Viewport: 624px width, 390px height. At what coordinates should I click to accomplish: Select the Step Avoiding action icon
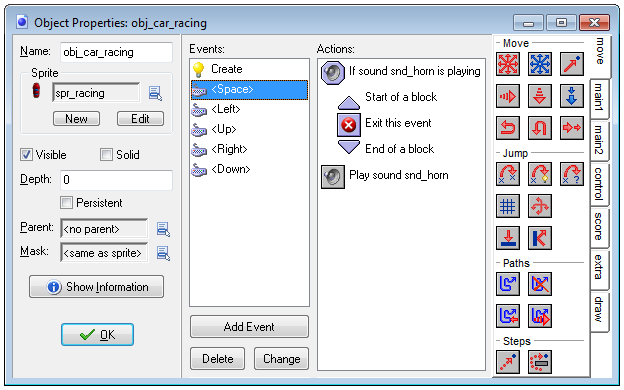[x=540, y=362]
